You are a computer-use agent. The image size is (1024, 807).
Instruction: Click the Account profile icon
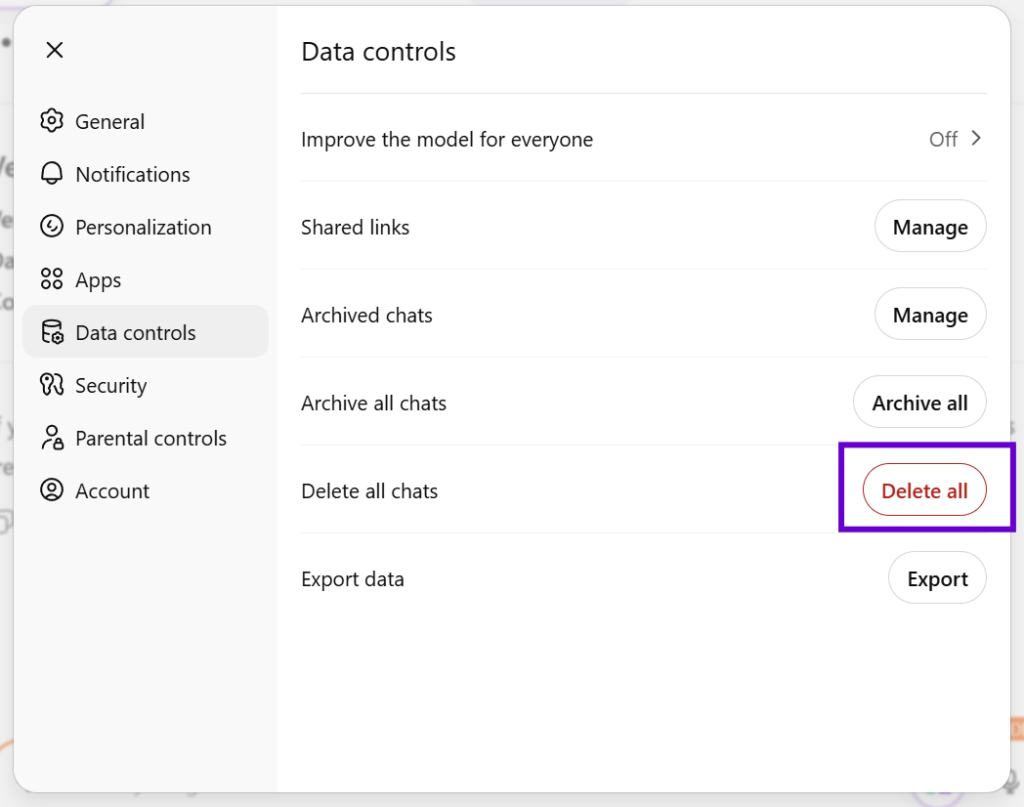(x=52, y=490)
